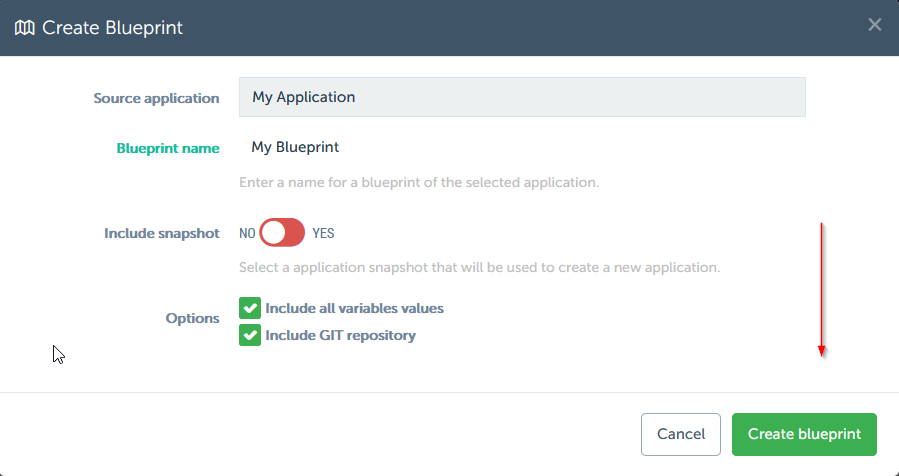Click the NO label beside the snapshot switch

(x=247, y=233)
